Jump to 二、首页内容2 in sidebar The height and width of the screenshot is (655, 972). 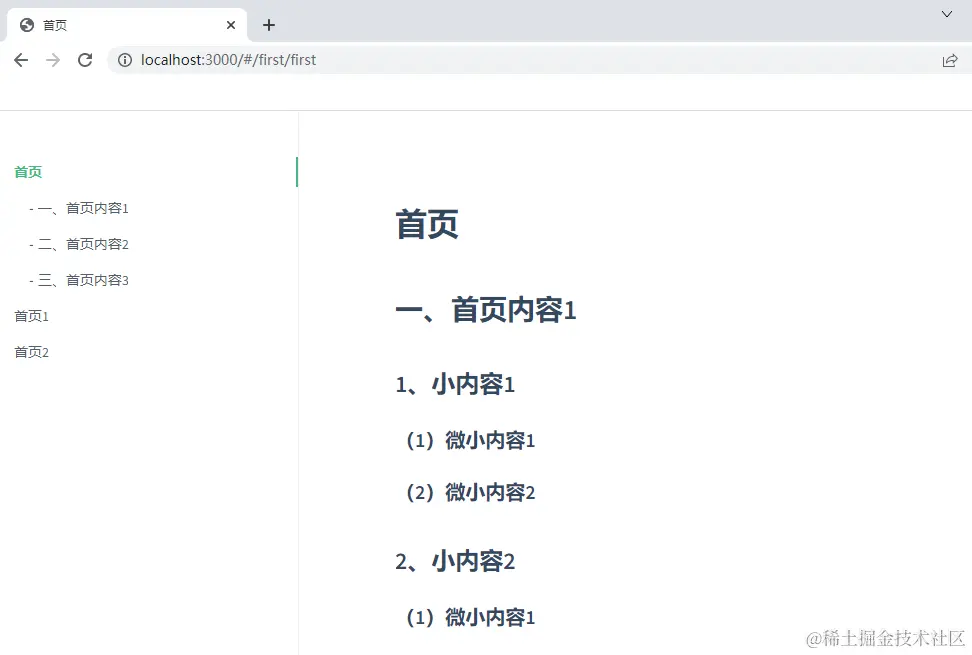(x=79, y=244)
